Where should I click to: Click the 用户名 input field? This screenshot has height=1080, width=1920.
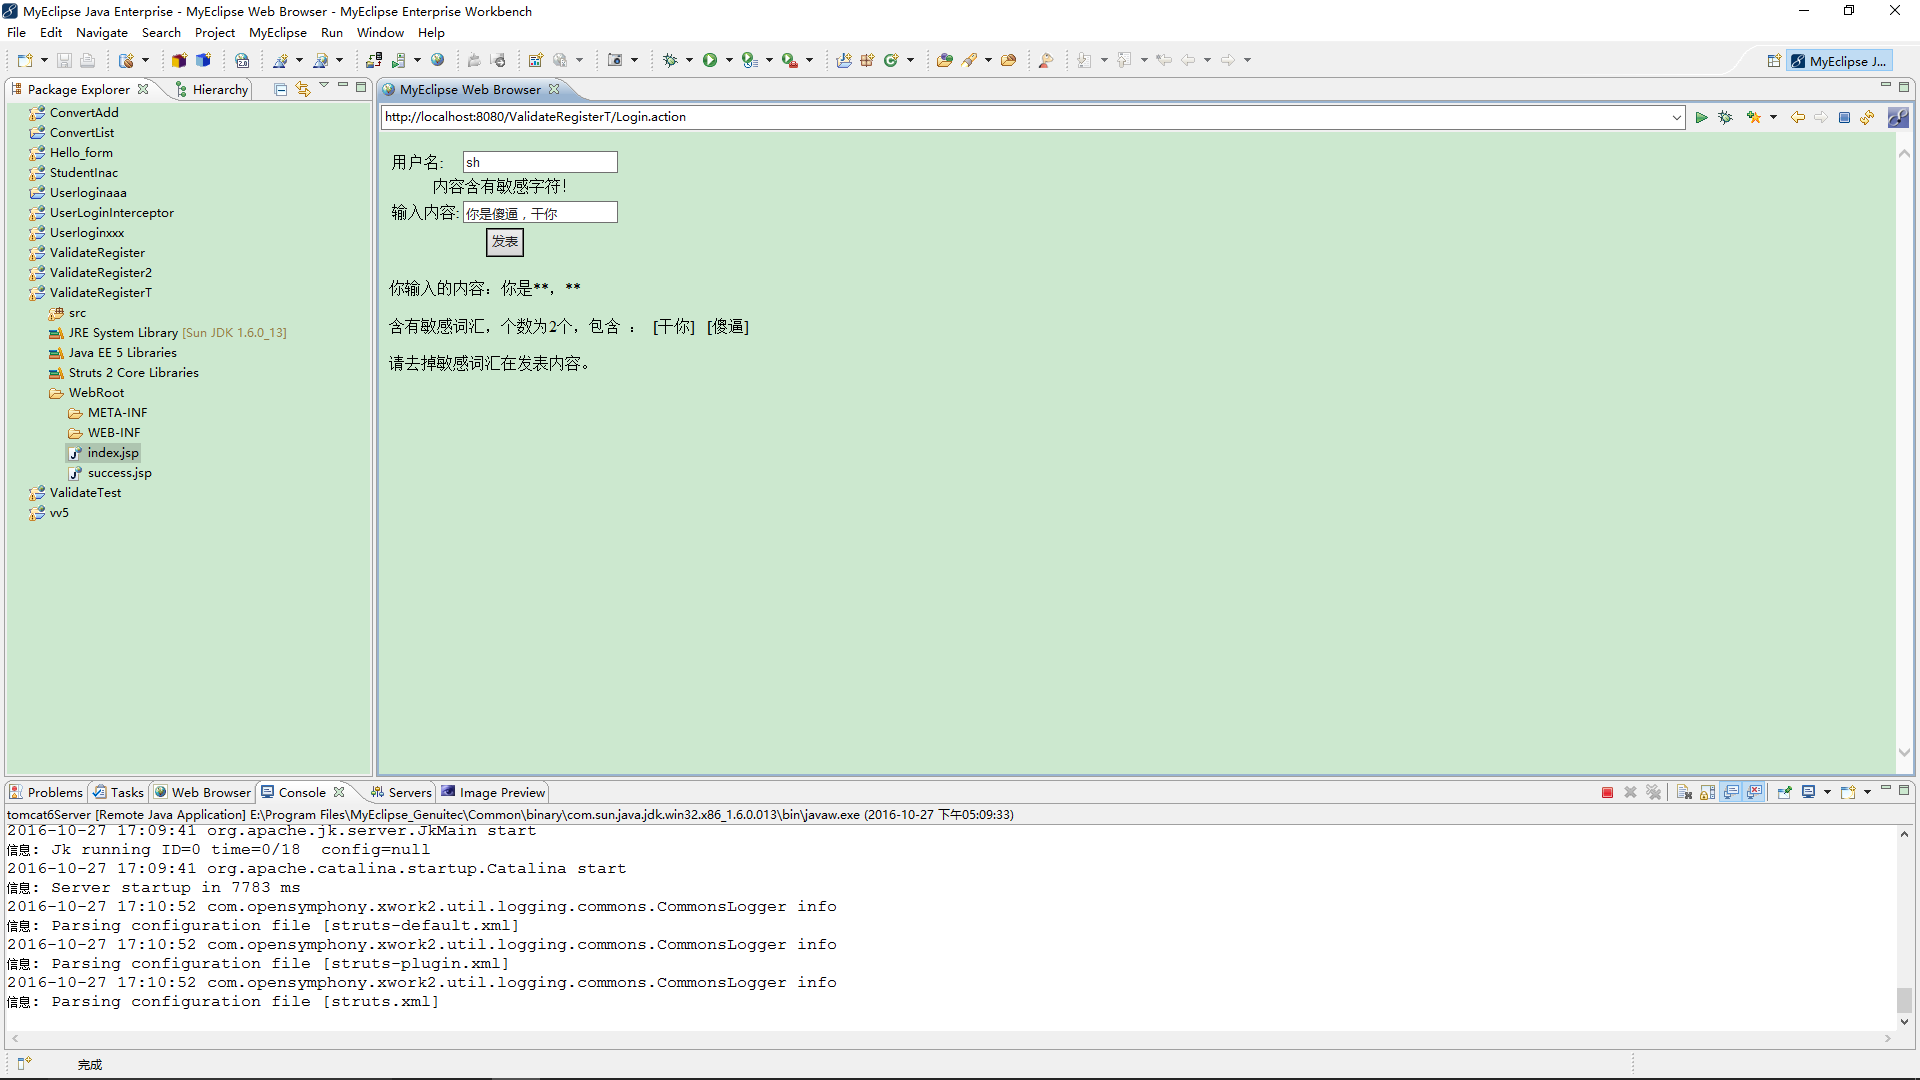[540, 162]
